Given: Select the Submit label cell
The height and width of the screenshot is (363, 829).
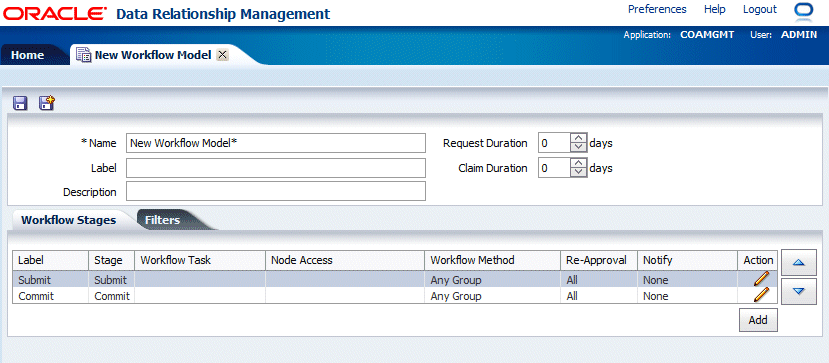Looking at the screenshot, I should point(50,280).
